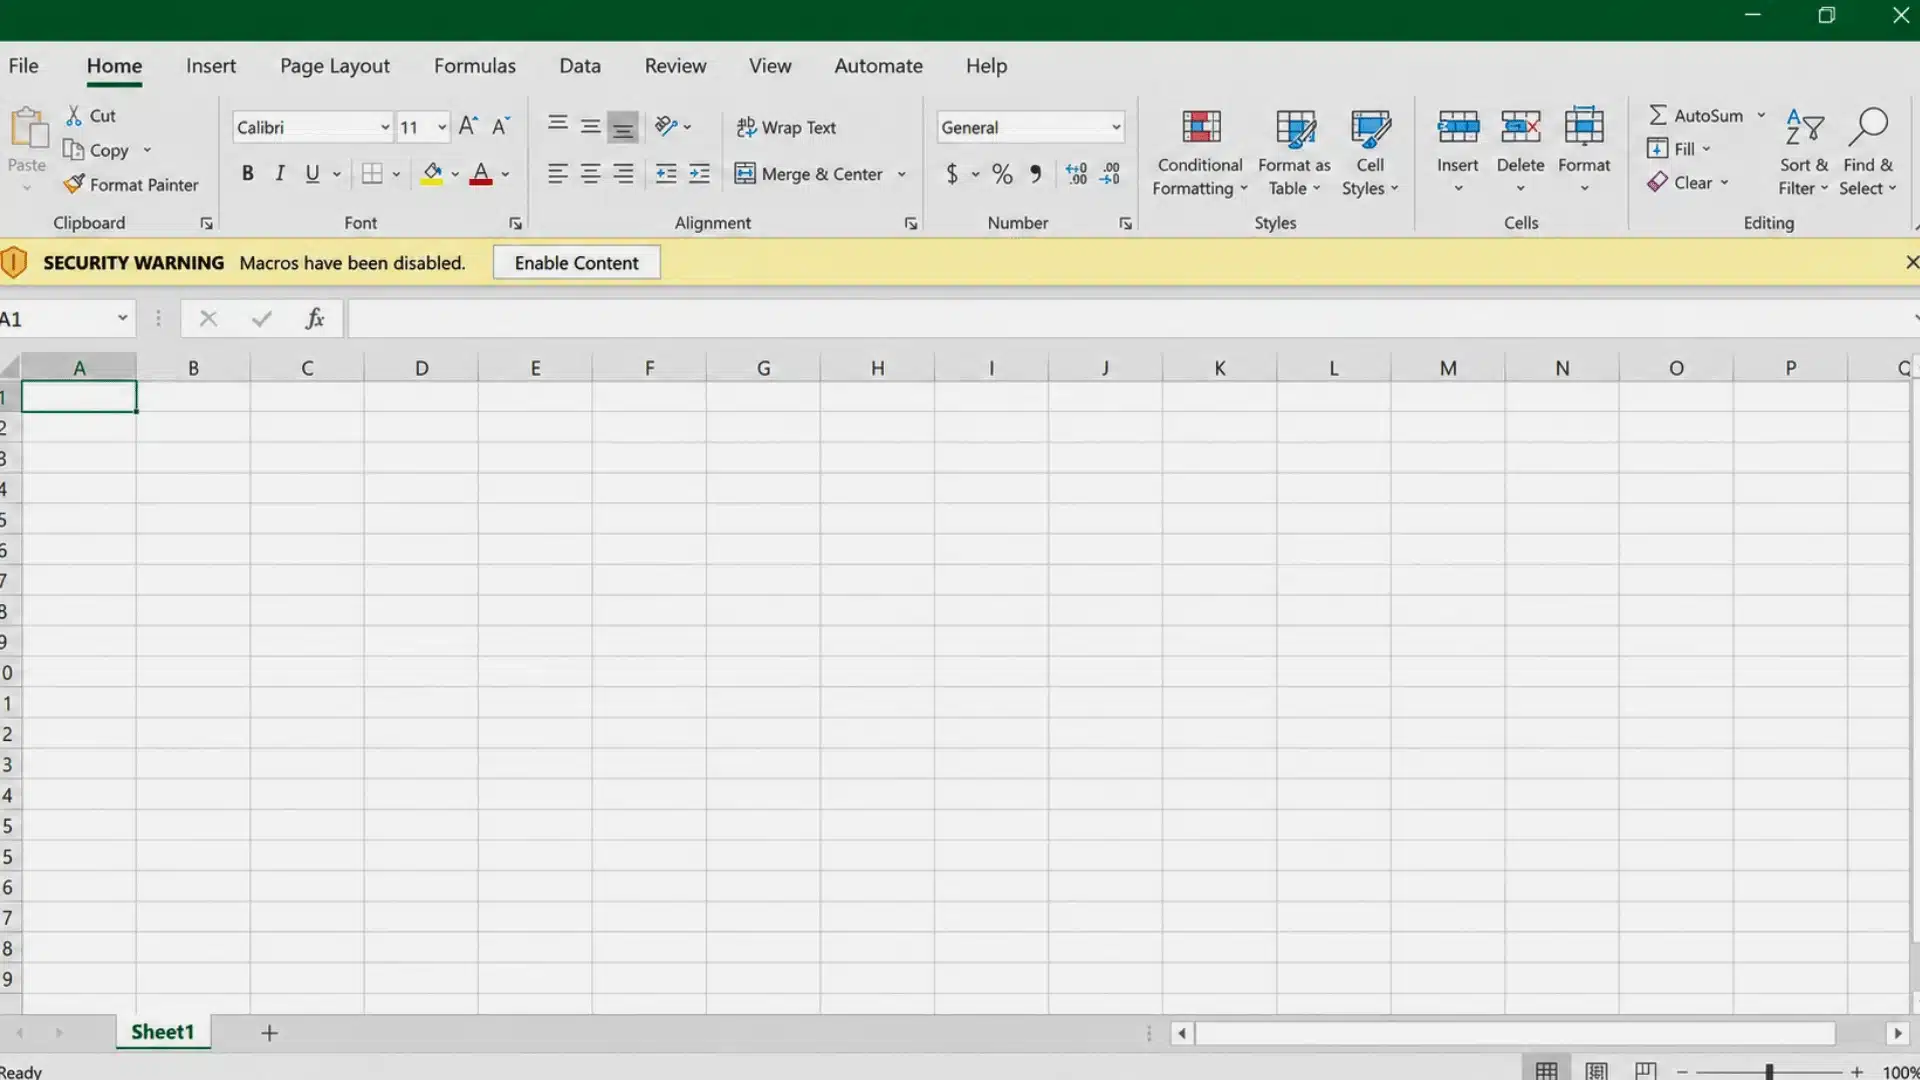Toggle Italic formatting
The image size is (1920, 1080).
(x=280, y=174)
